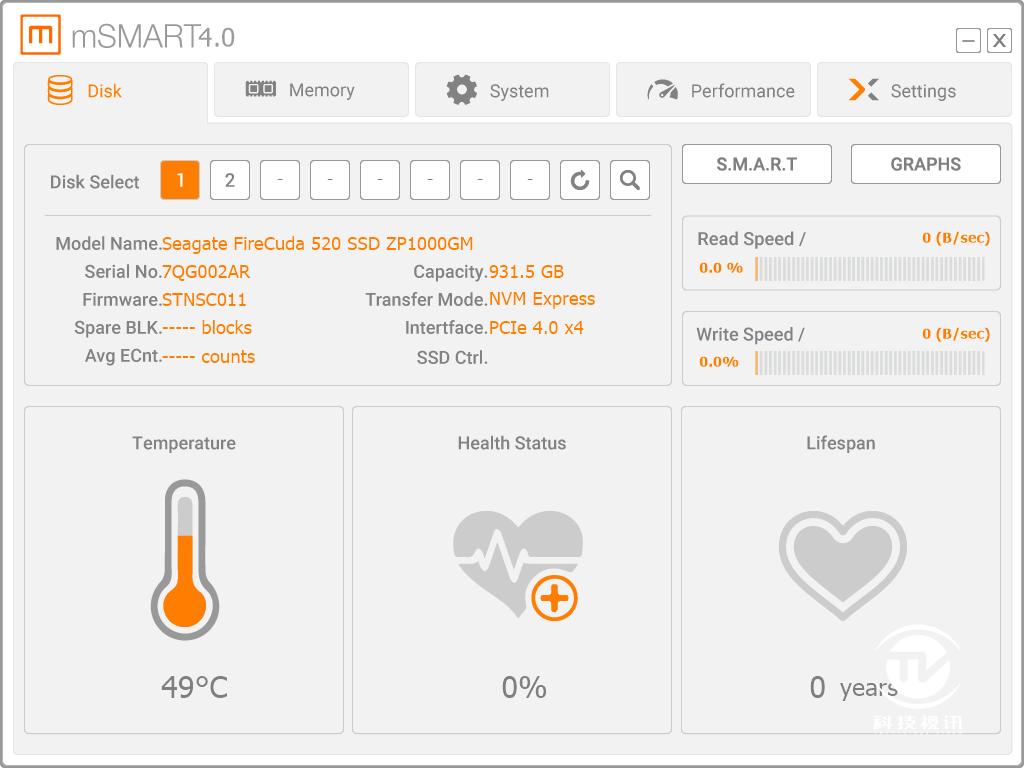The width and height of the screenshot is (1024, 768).
Task: Go to the Performance tab
Action: point(713,90)
